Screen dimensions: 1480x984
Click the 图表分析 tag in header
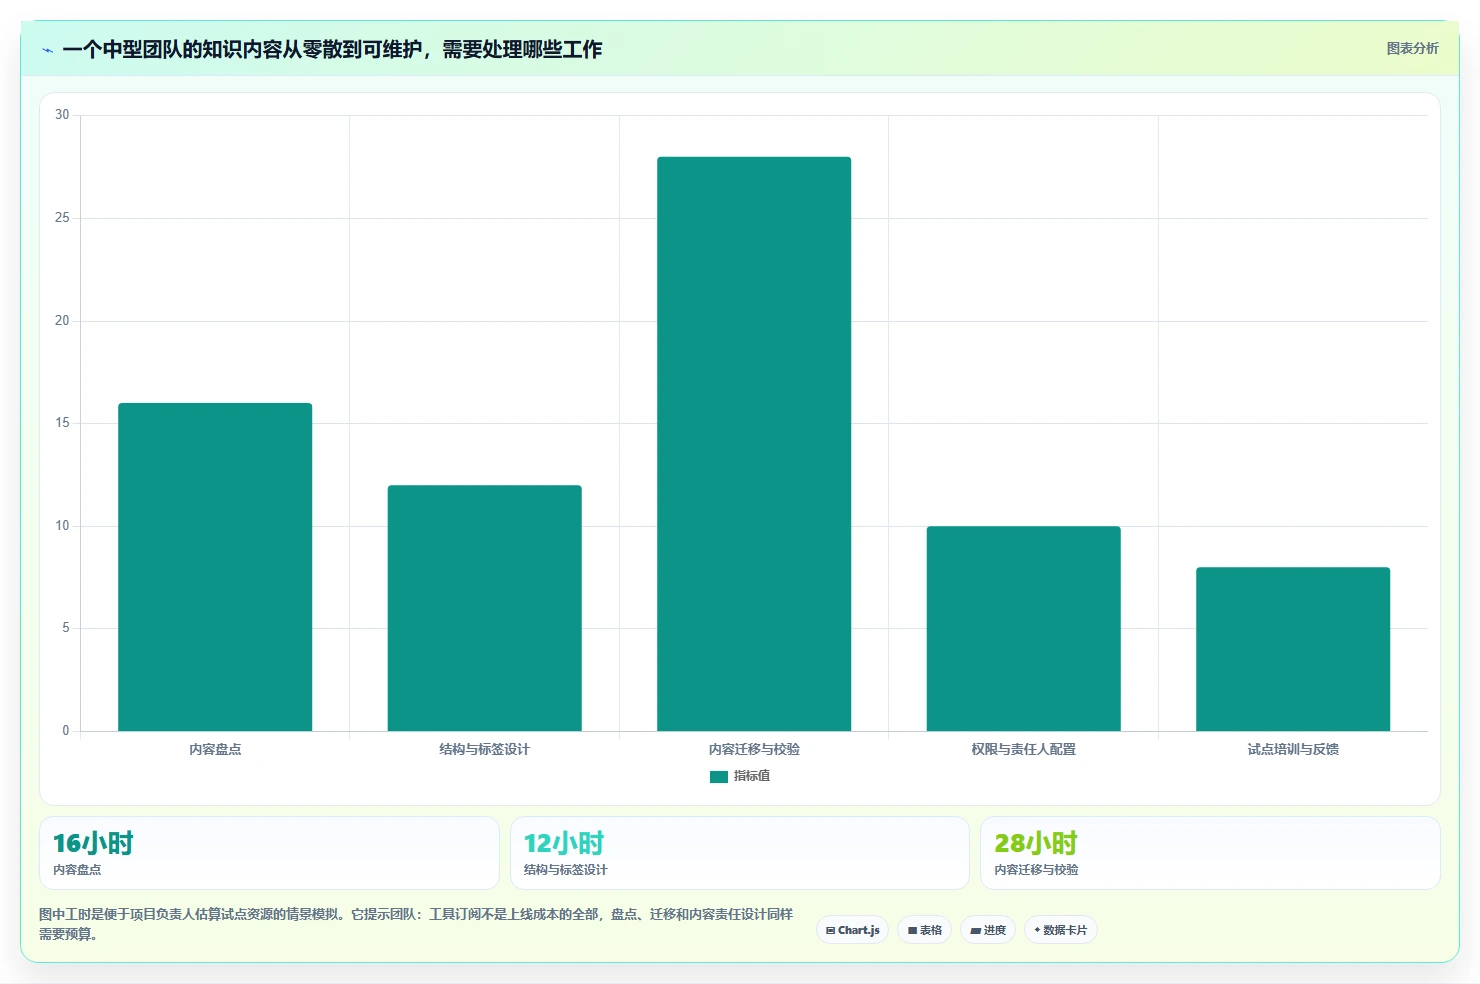(1412, 48)
